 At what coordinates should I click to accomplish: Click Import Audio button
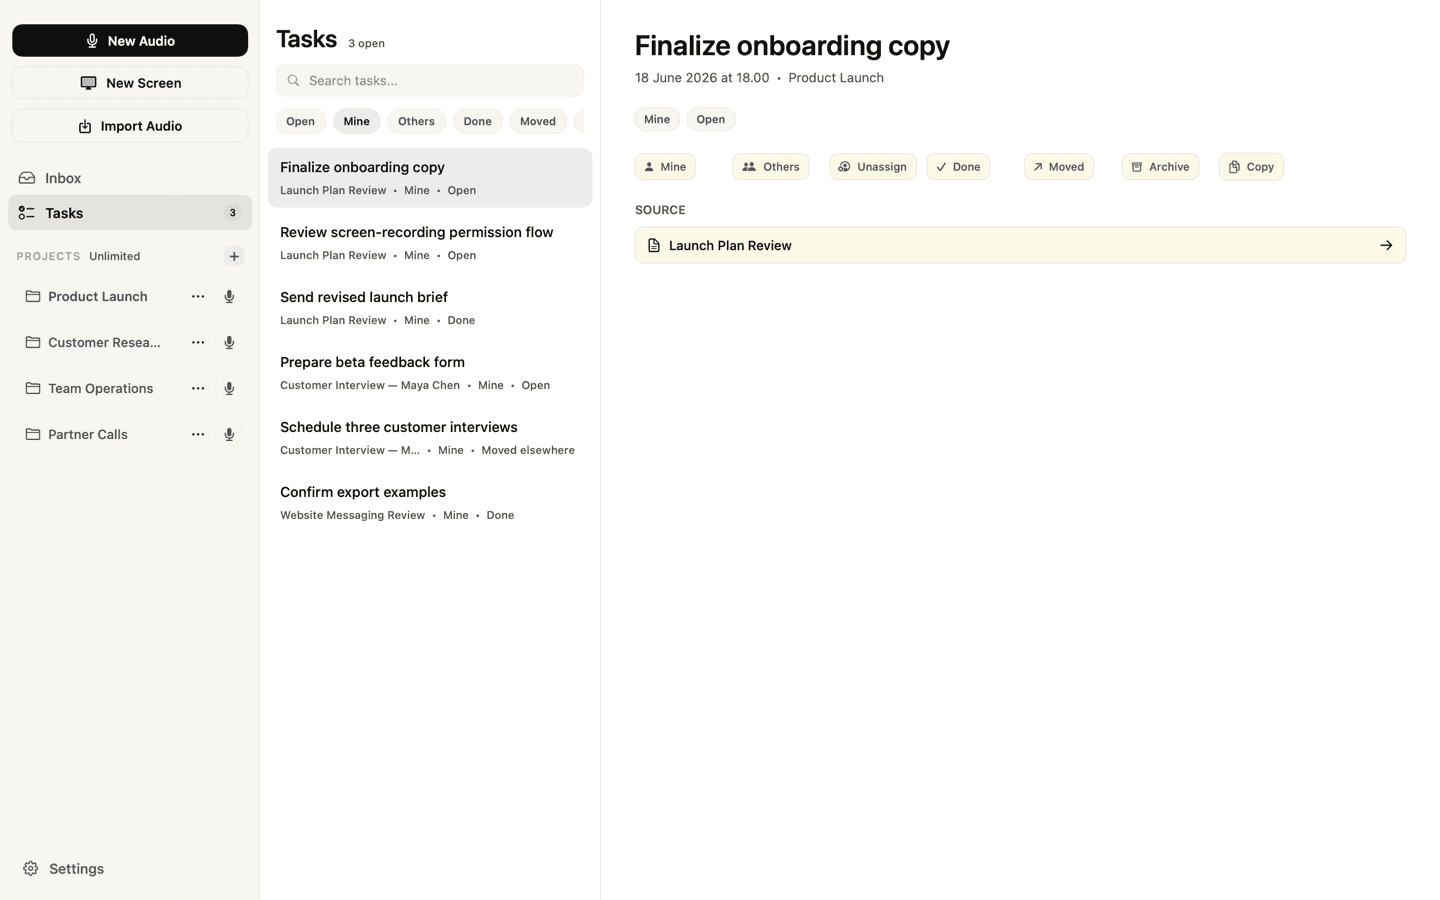coord(130,126)
